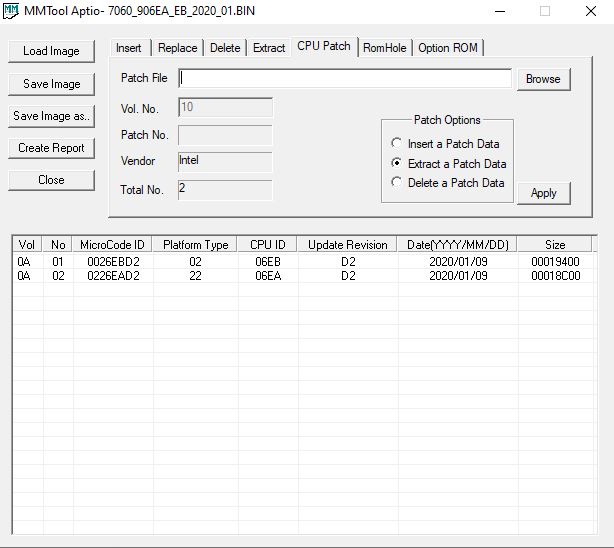Click the Update Revision column header
The height and width of the screenshot is (548, 614).
(x=348, y=245)
